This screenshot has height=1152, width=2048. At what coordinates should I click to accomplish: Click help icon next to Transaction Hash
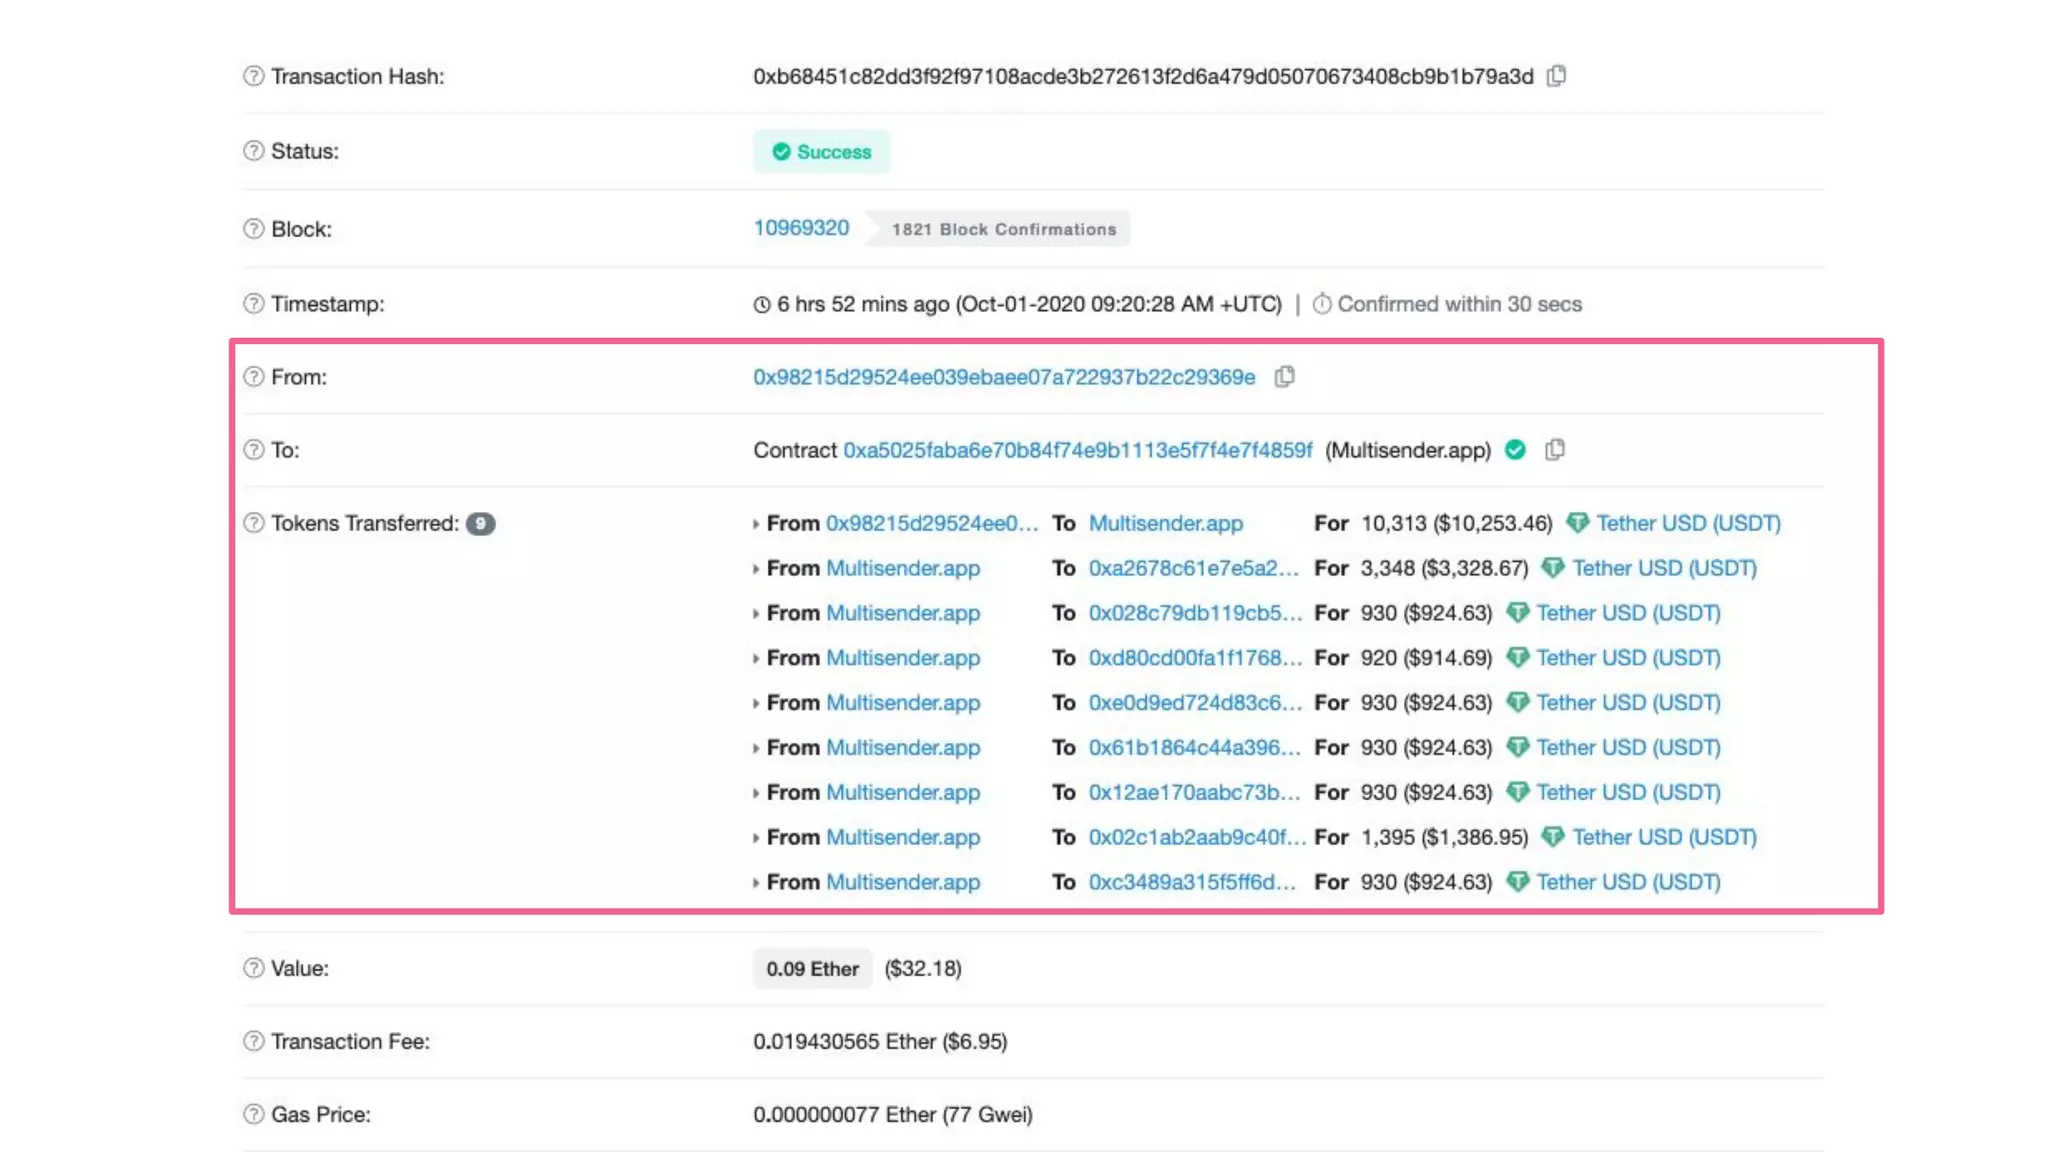254,76
